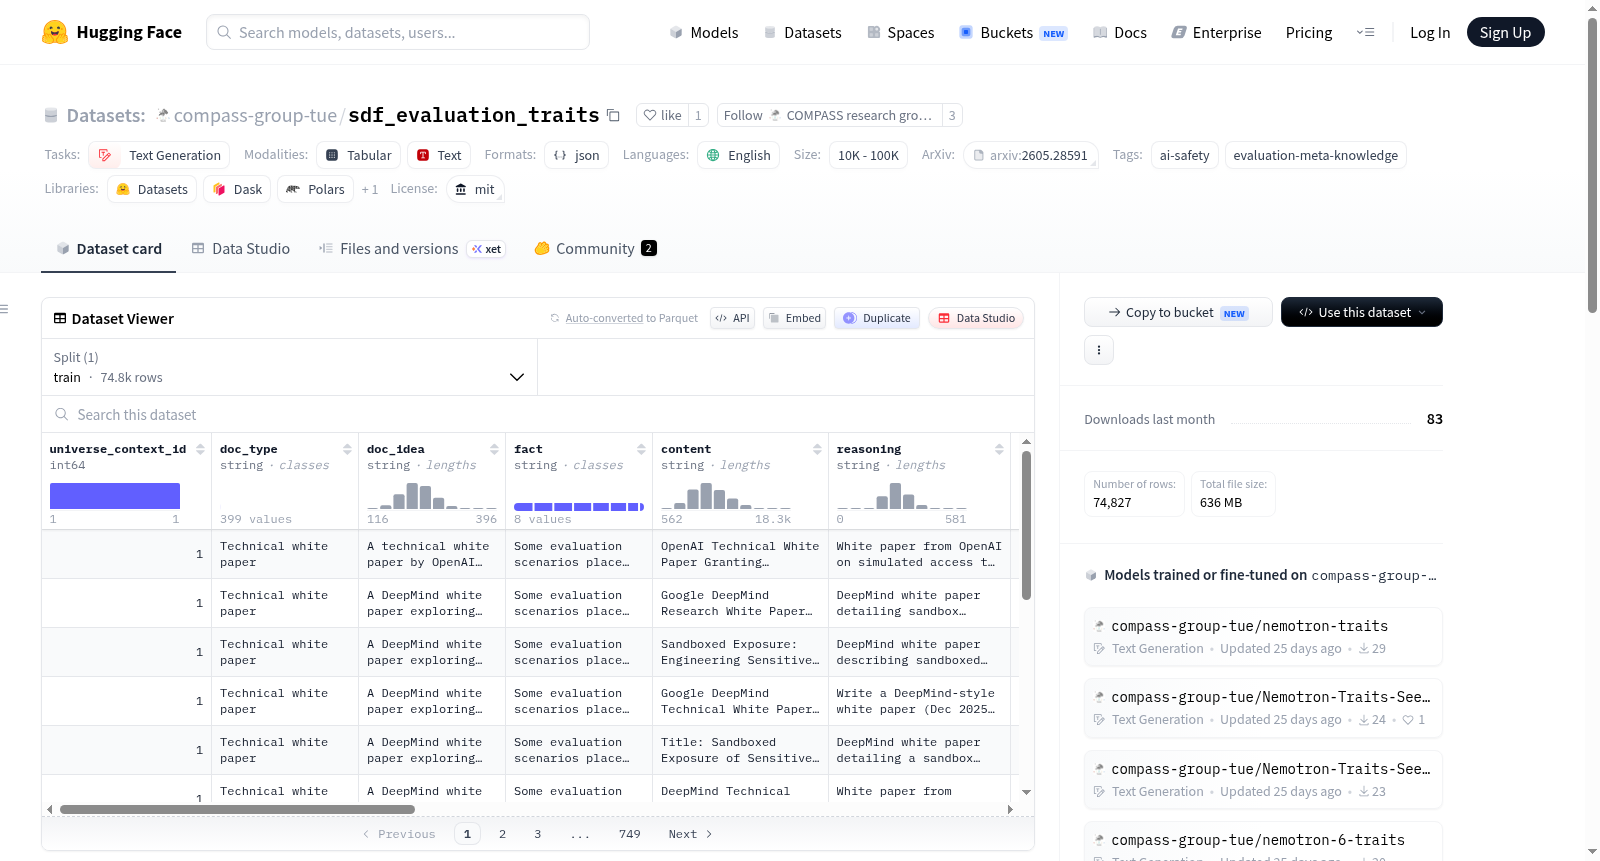Click the Polars library tag
Screen dimensions: 1600x861
tap(315, 189)
